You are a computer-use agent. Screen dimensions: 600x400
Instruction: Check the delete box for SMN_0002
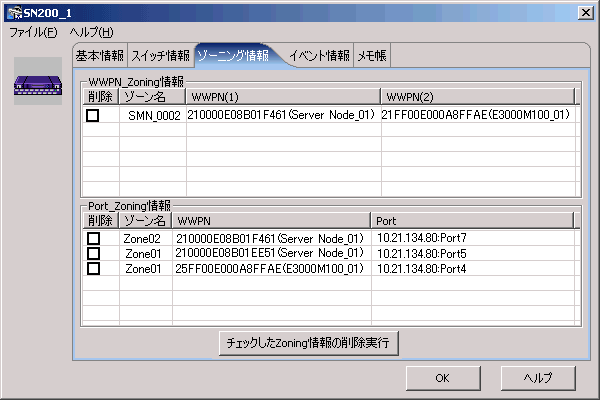(x=93, y=115)
